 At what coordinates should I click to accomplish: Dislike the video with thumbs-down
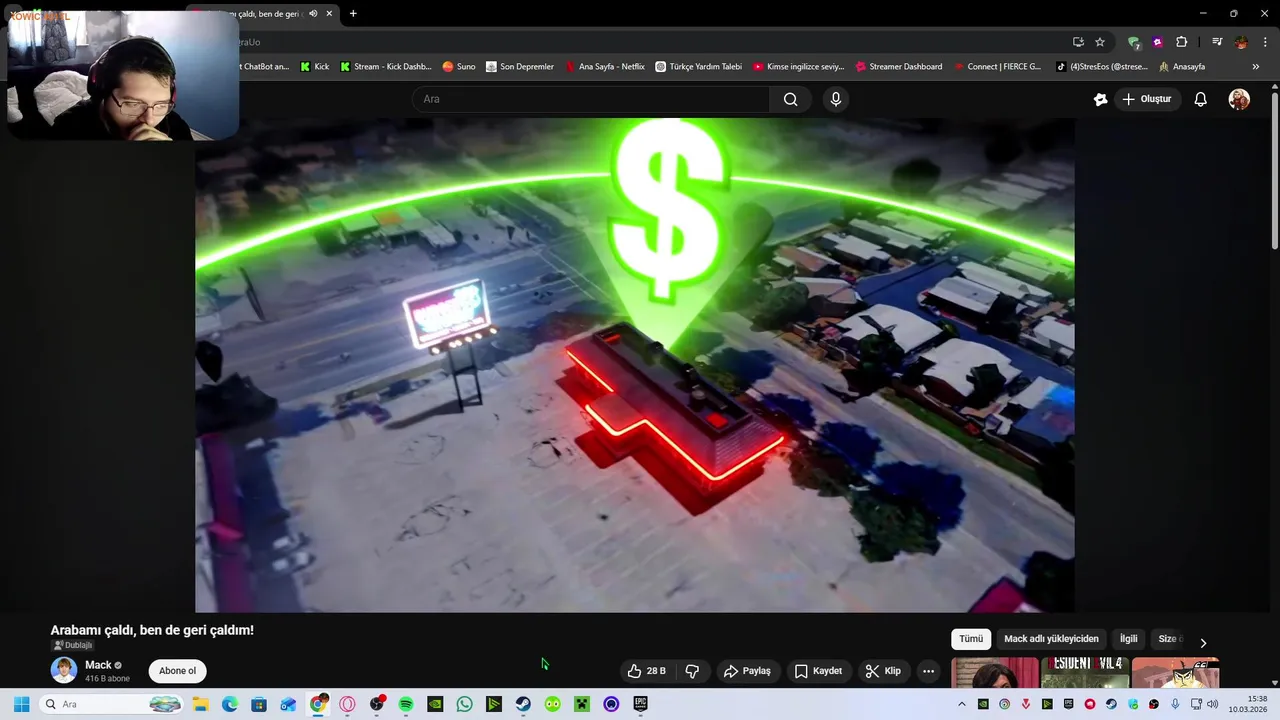692,671
